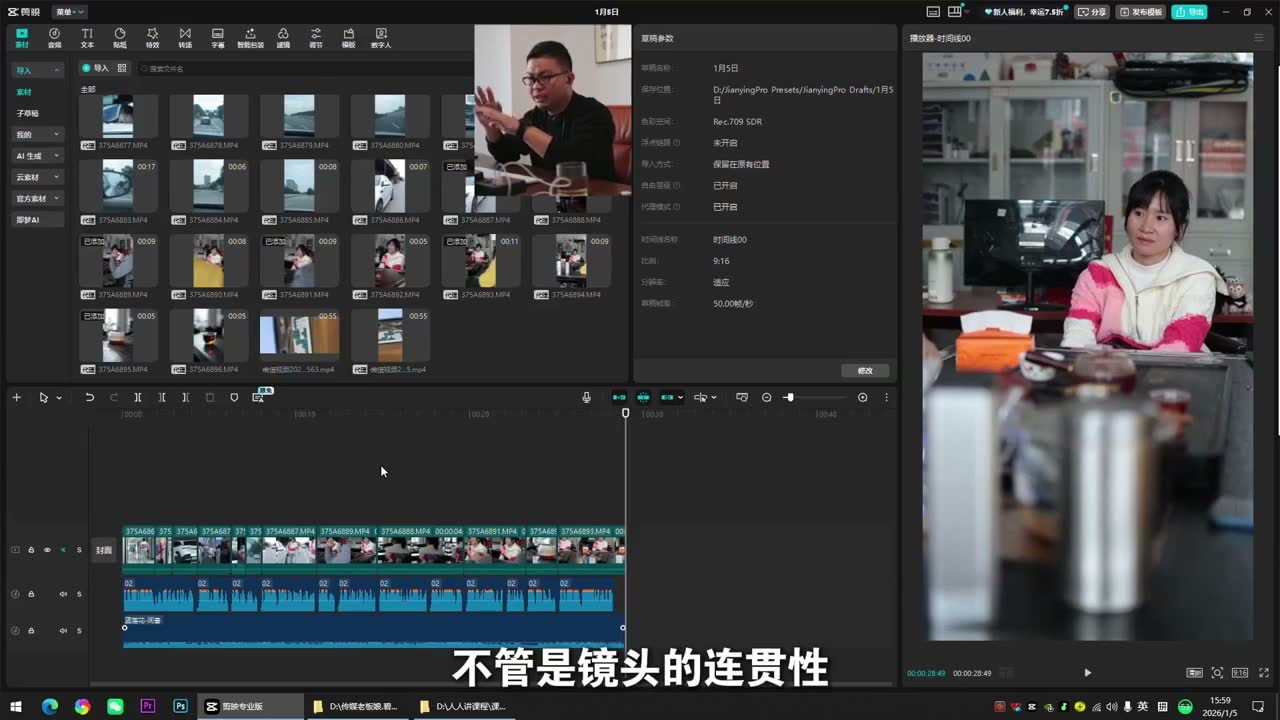Open the 调节 (Adjust) panel icon

[x=316, y=38]
